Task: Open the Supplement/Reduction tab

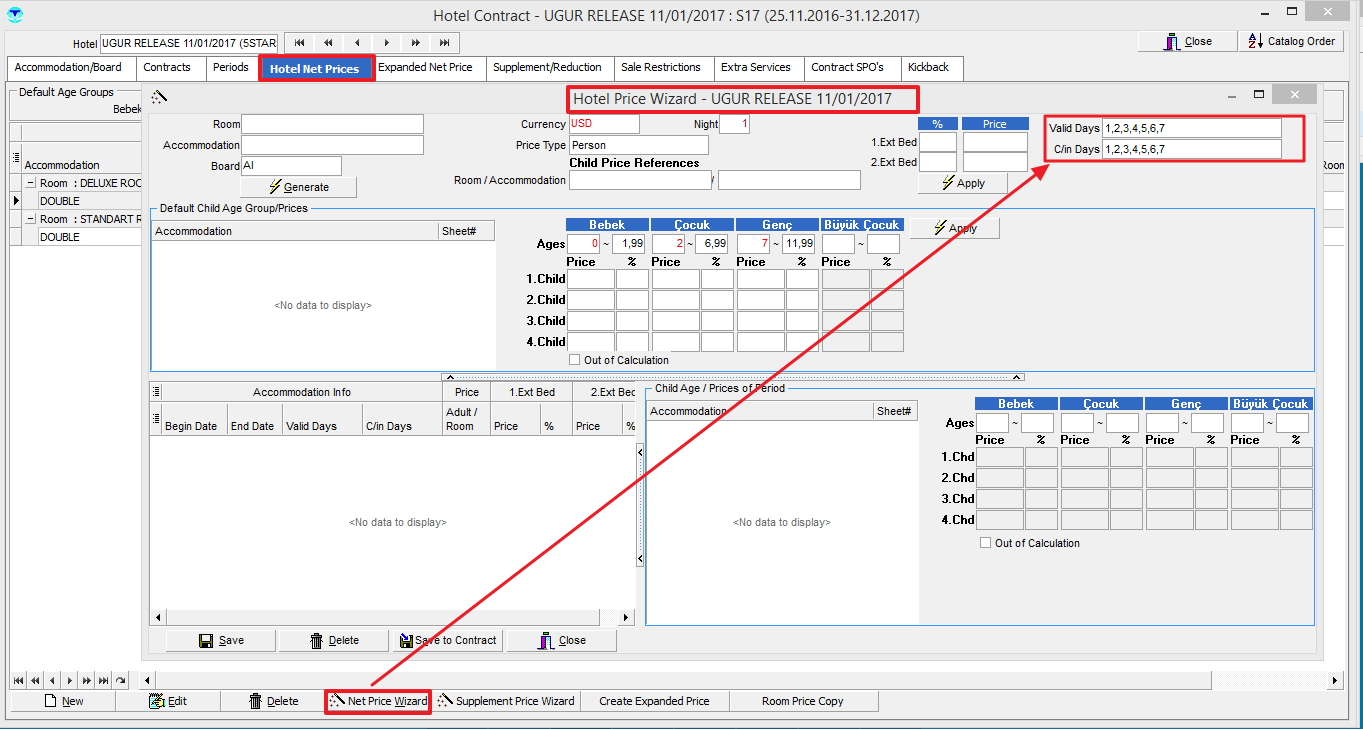Action: pos(547,67)
